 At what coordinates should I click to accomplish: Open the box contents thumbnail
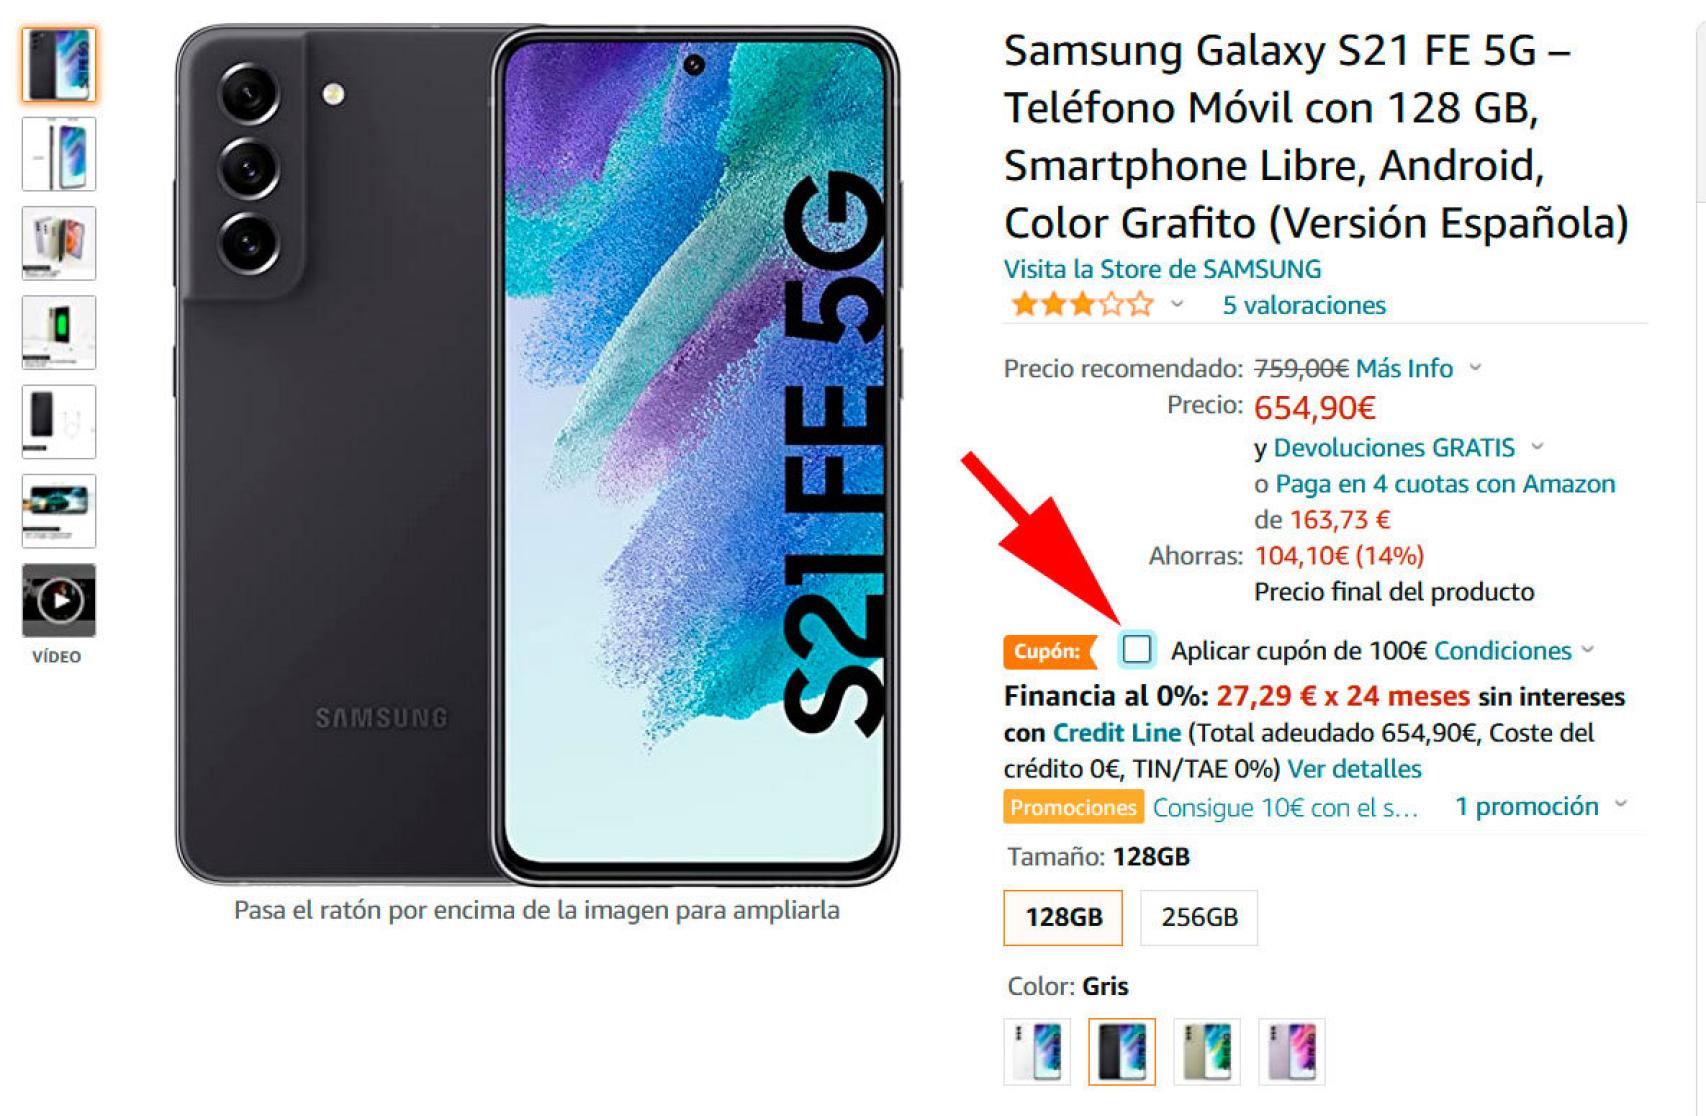[x=59, y=421]
